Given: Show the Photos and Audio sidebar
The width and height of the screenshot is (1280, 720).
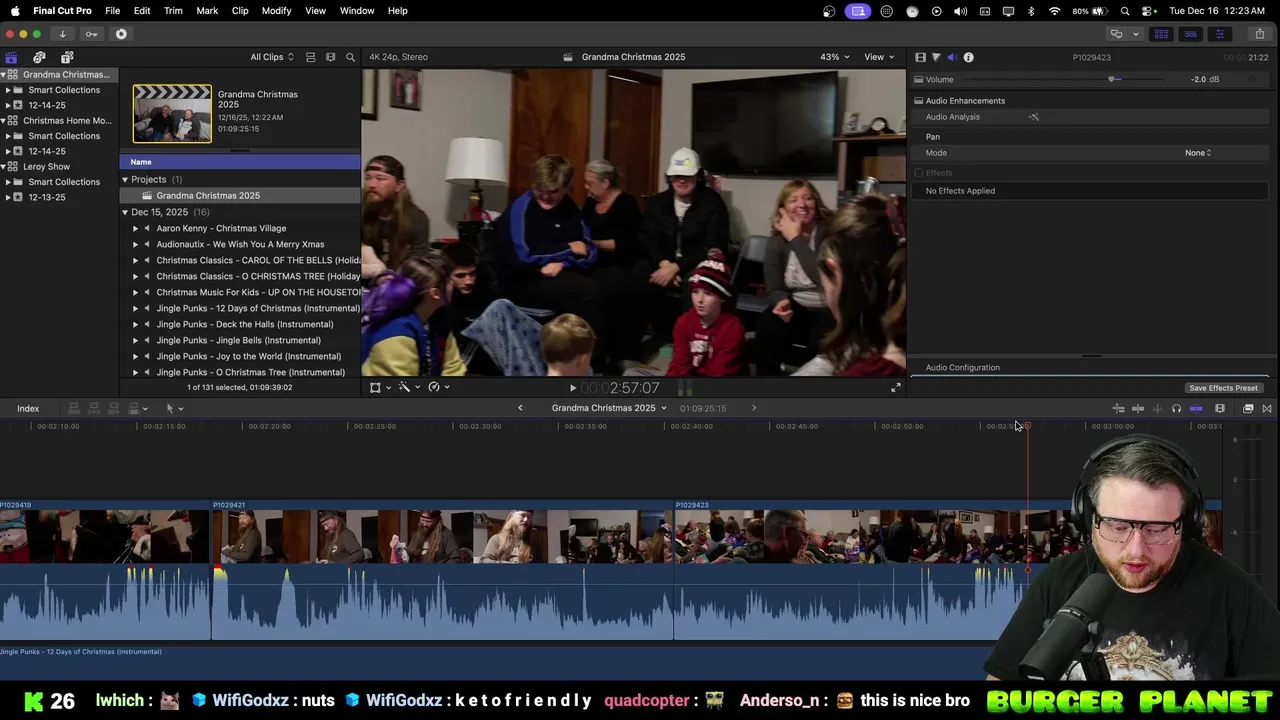Looking at the screenshot, I should point(39,57).
